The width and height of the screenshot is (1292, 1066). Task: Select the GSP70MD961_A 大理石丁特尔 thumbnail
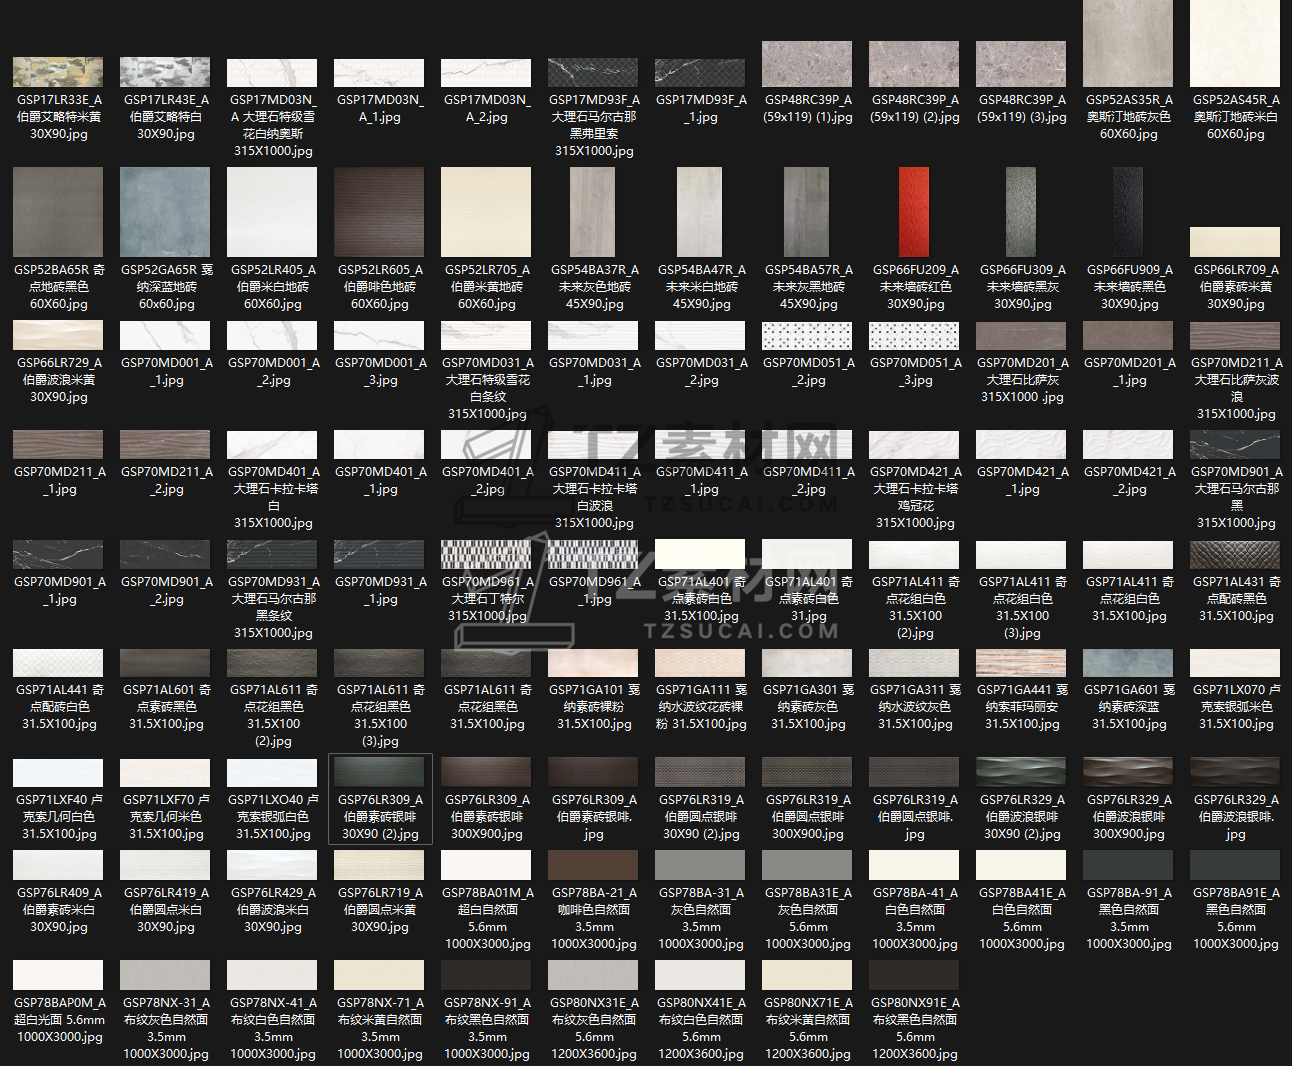(486, 554)
